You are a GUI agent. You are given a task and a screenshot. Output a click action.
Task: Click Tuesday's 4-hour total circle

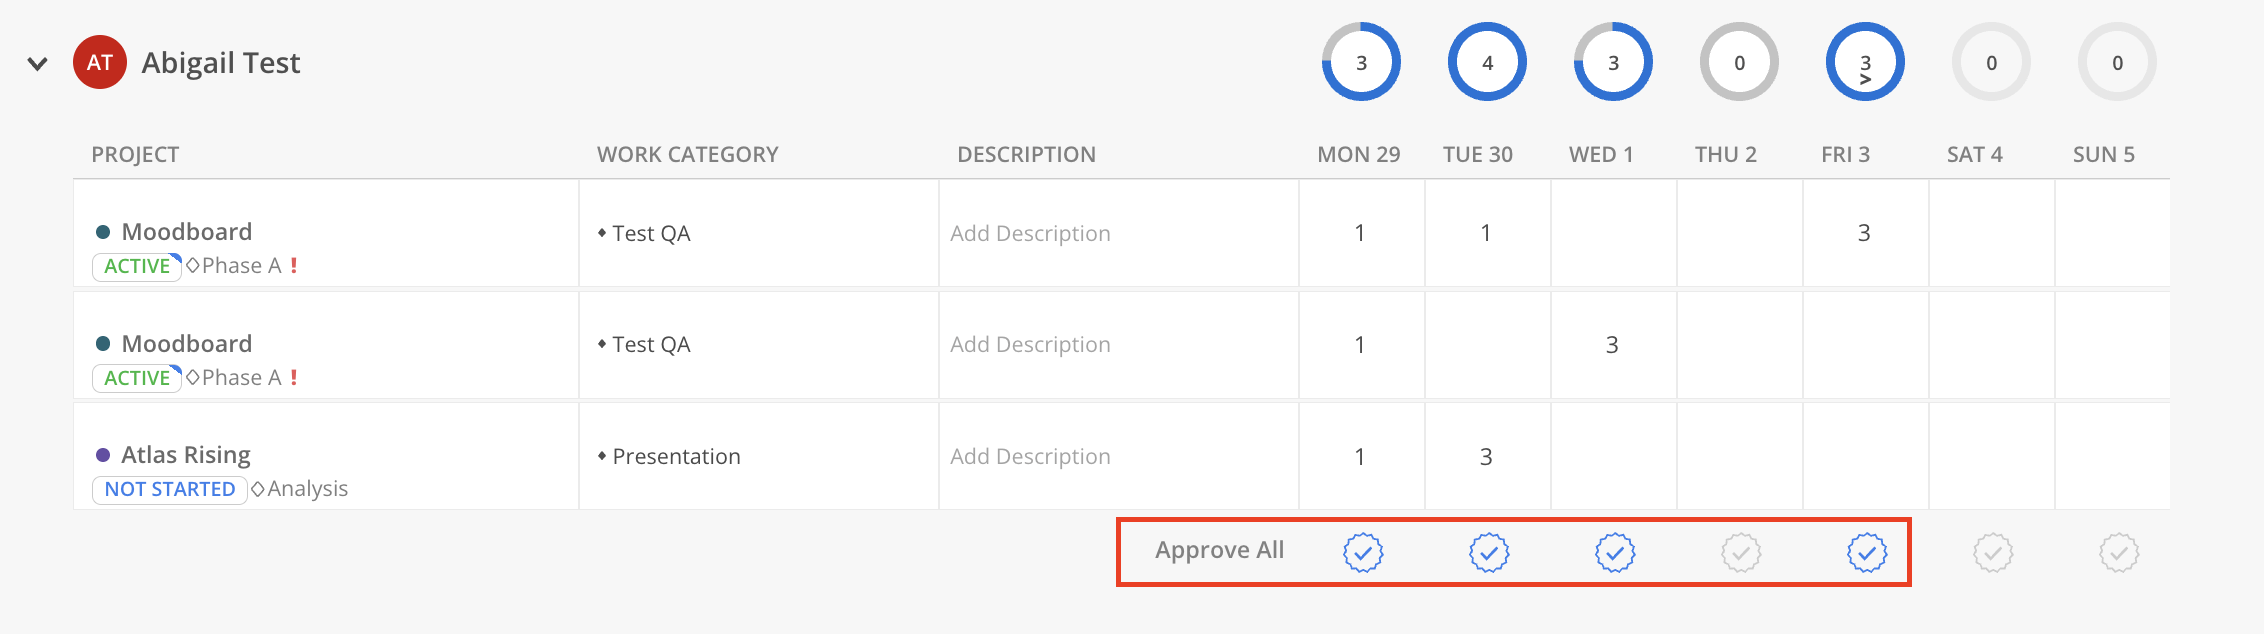tap(1487, 63)
